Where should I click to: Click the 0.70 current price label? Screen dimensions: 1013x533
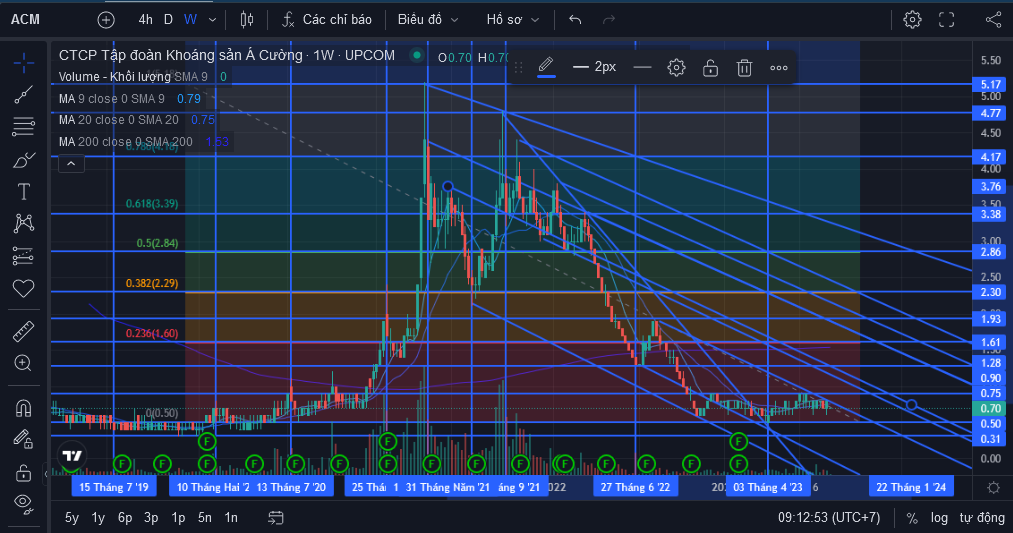click(x=990, y=408)
